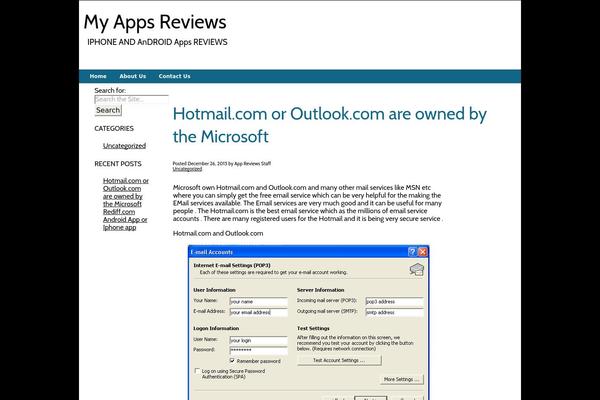Screen dimensions: 600x400
Task: Click the post date and author line
Action: coord(222,163)
